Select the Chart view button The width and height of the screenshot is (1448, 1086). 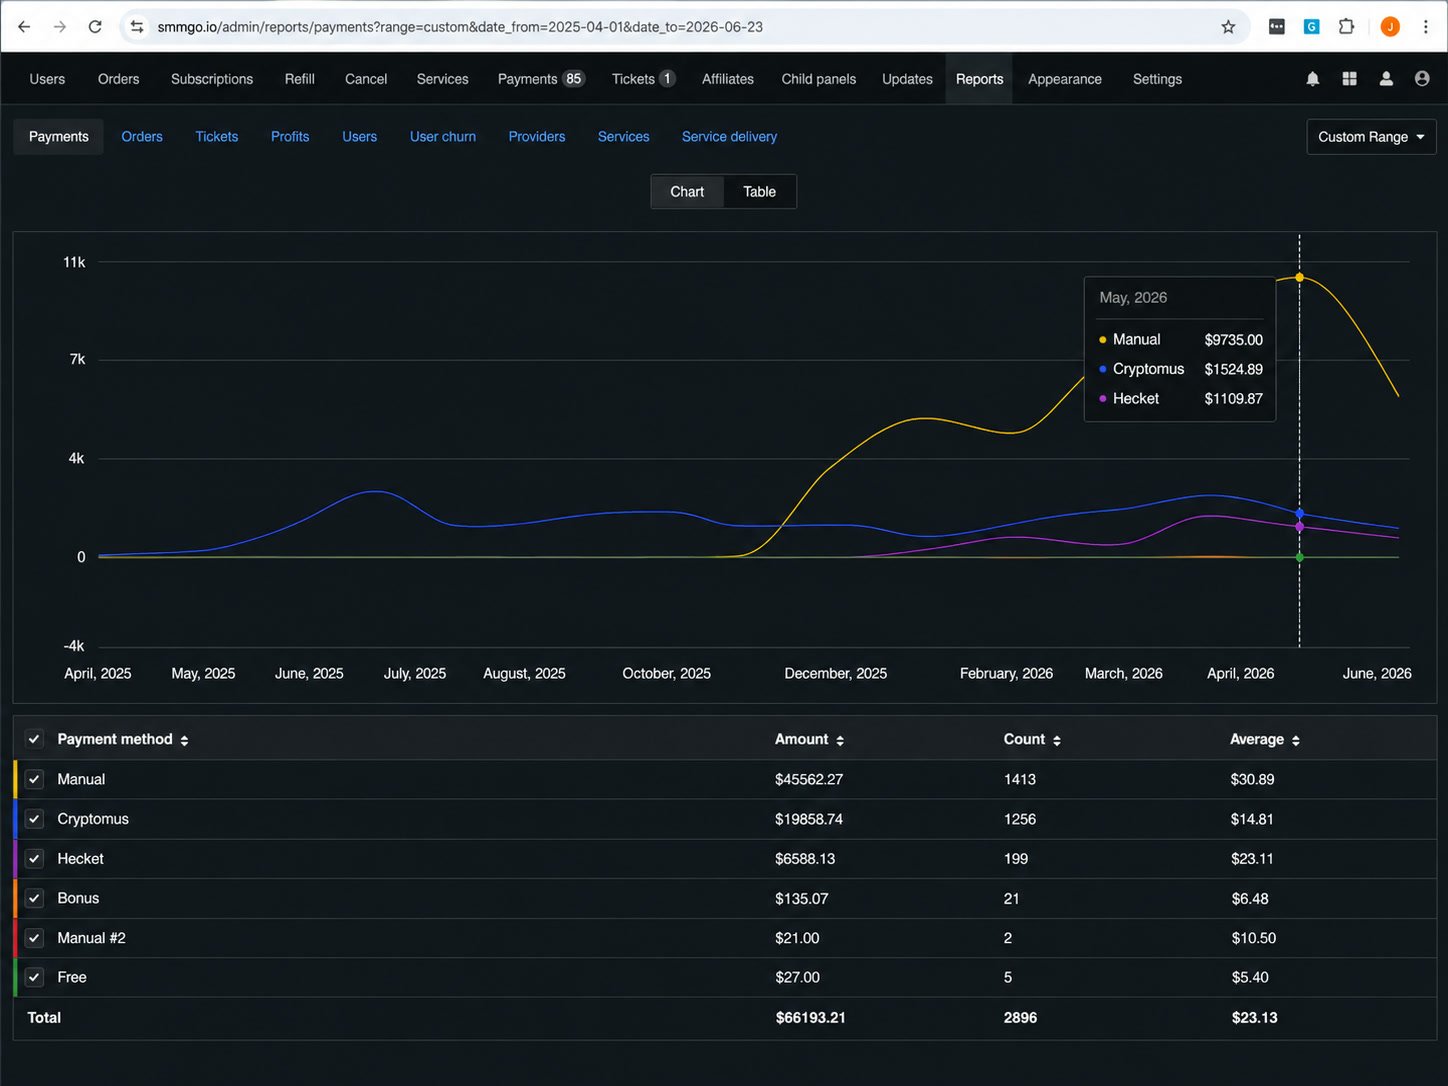[687, 192]
